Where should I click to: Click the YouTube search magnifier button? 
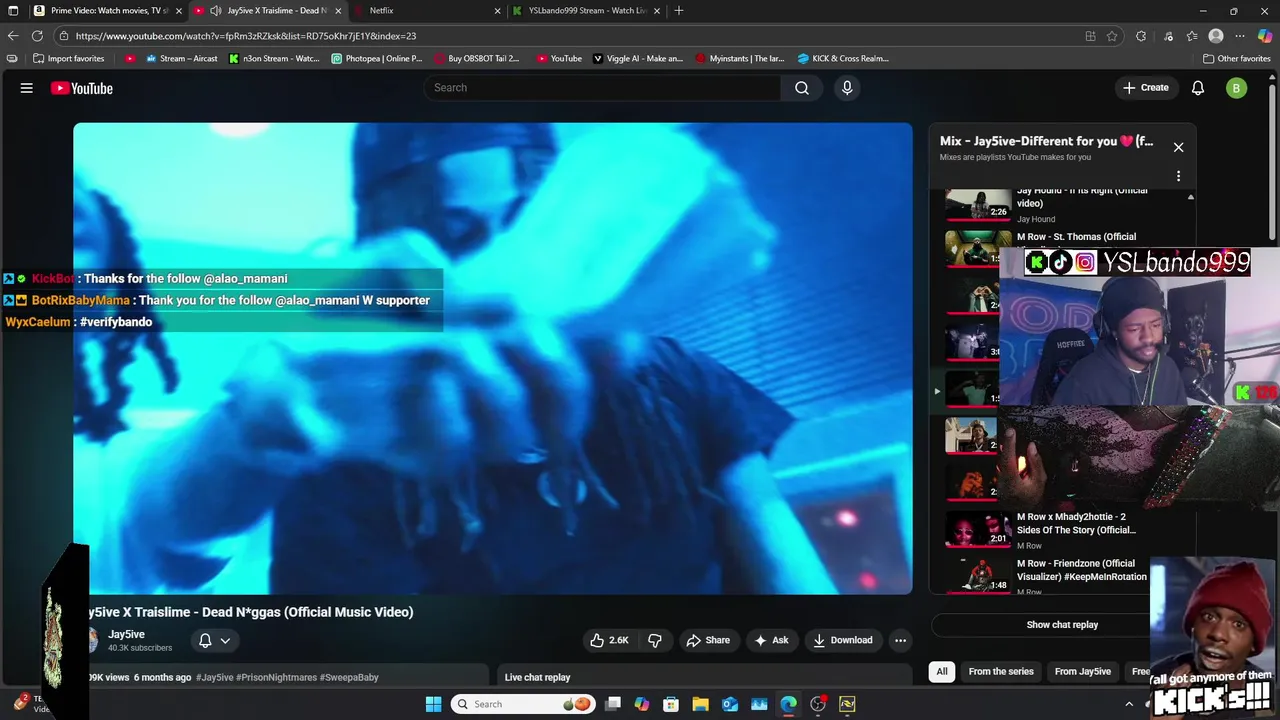coord(802,88)
